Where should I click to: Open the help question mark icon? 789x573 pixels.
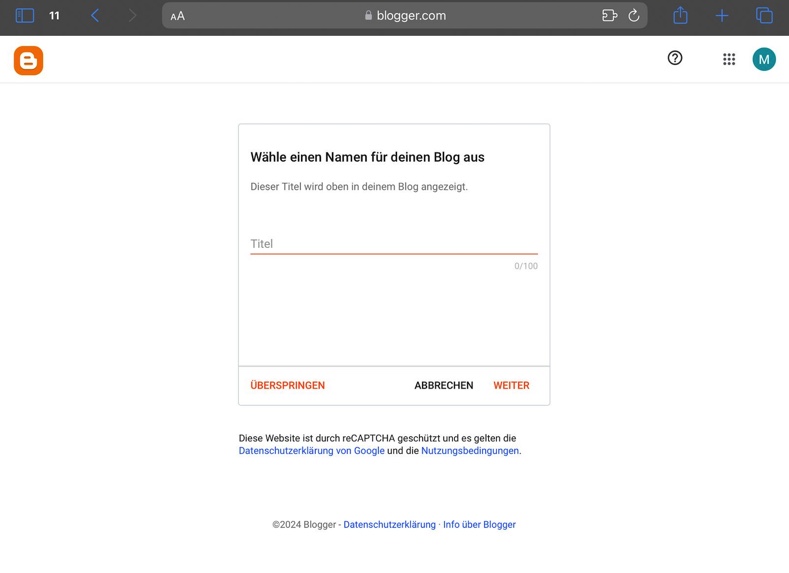tap(675, 59)
